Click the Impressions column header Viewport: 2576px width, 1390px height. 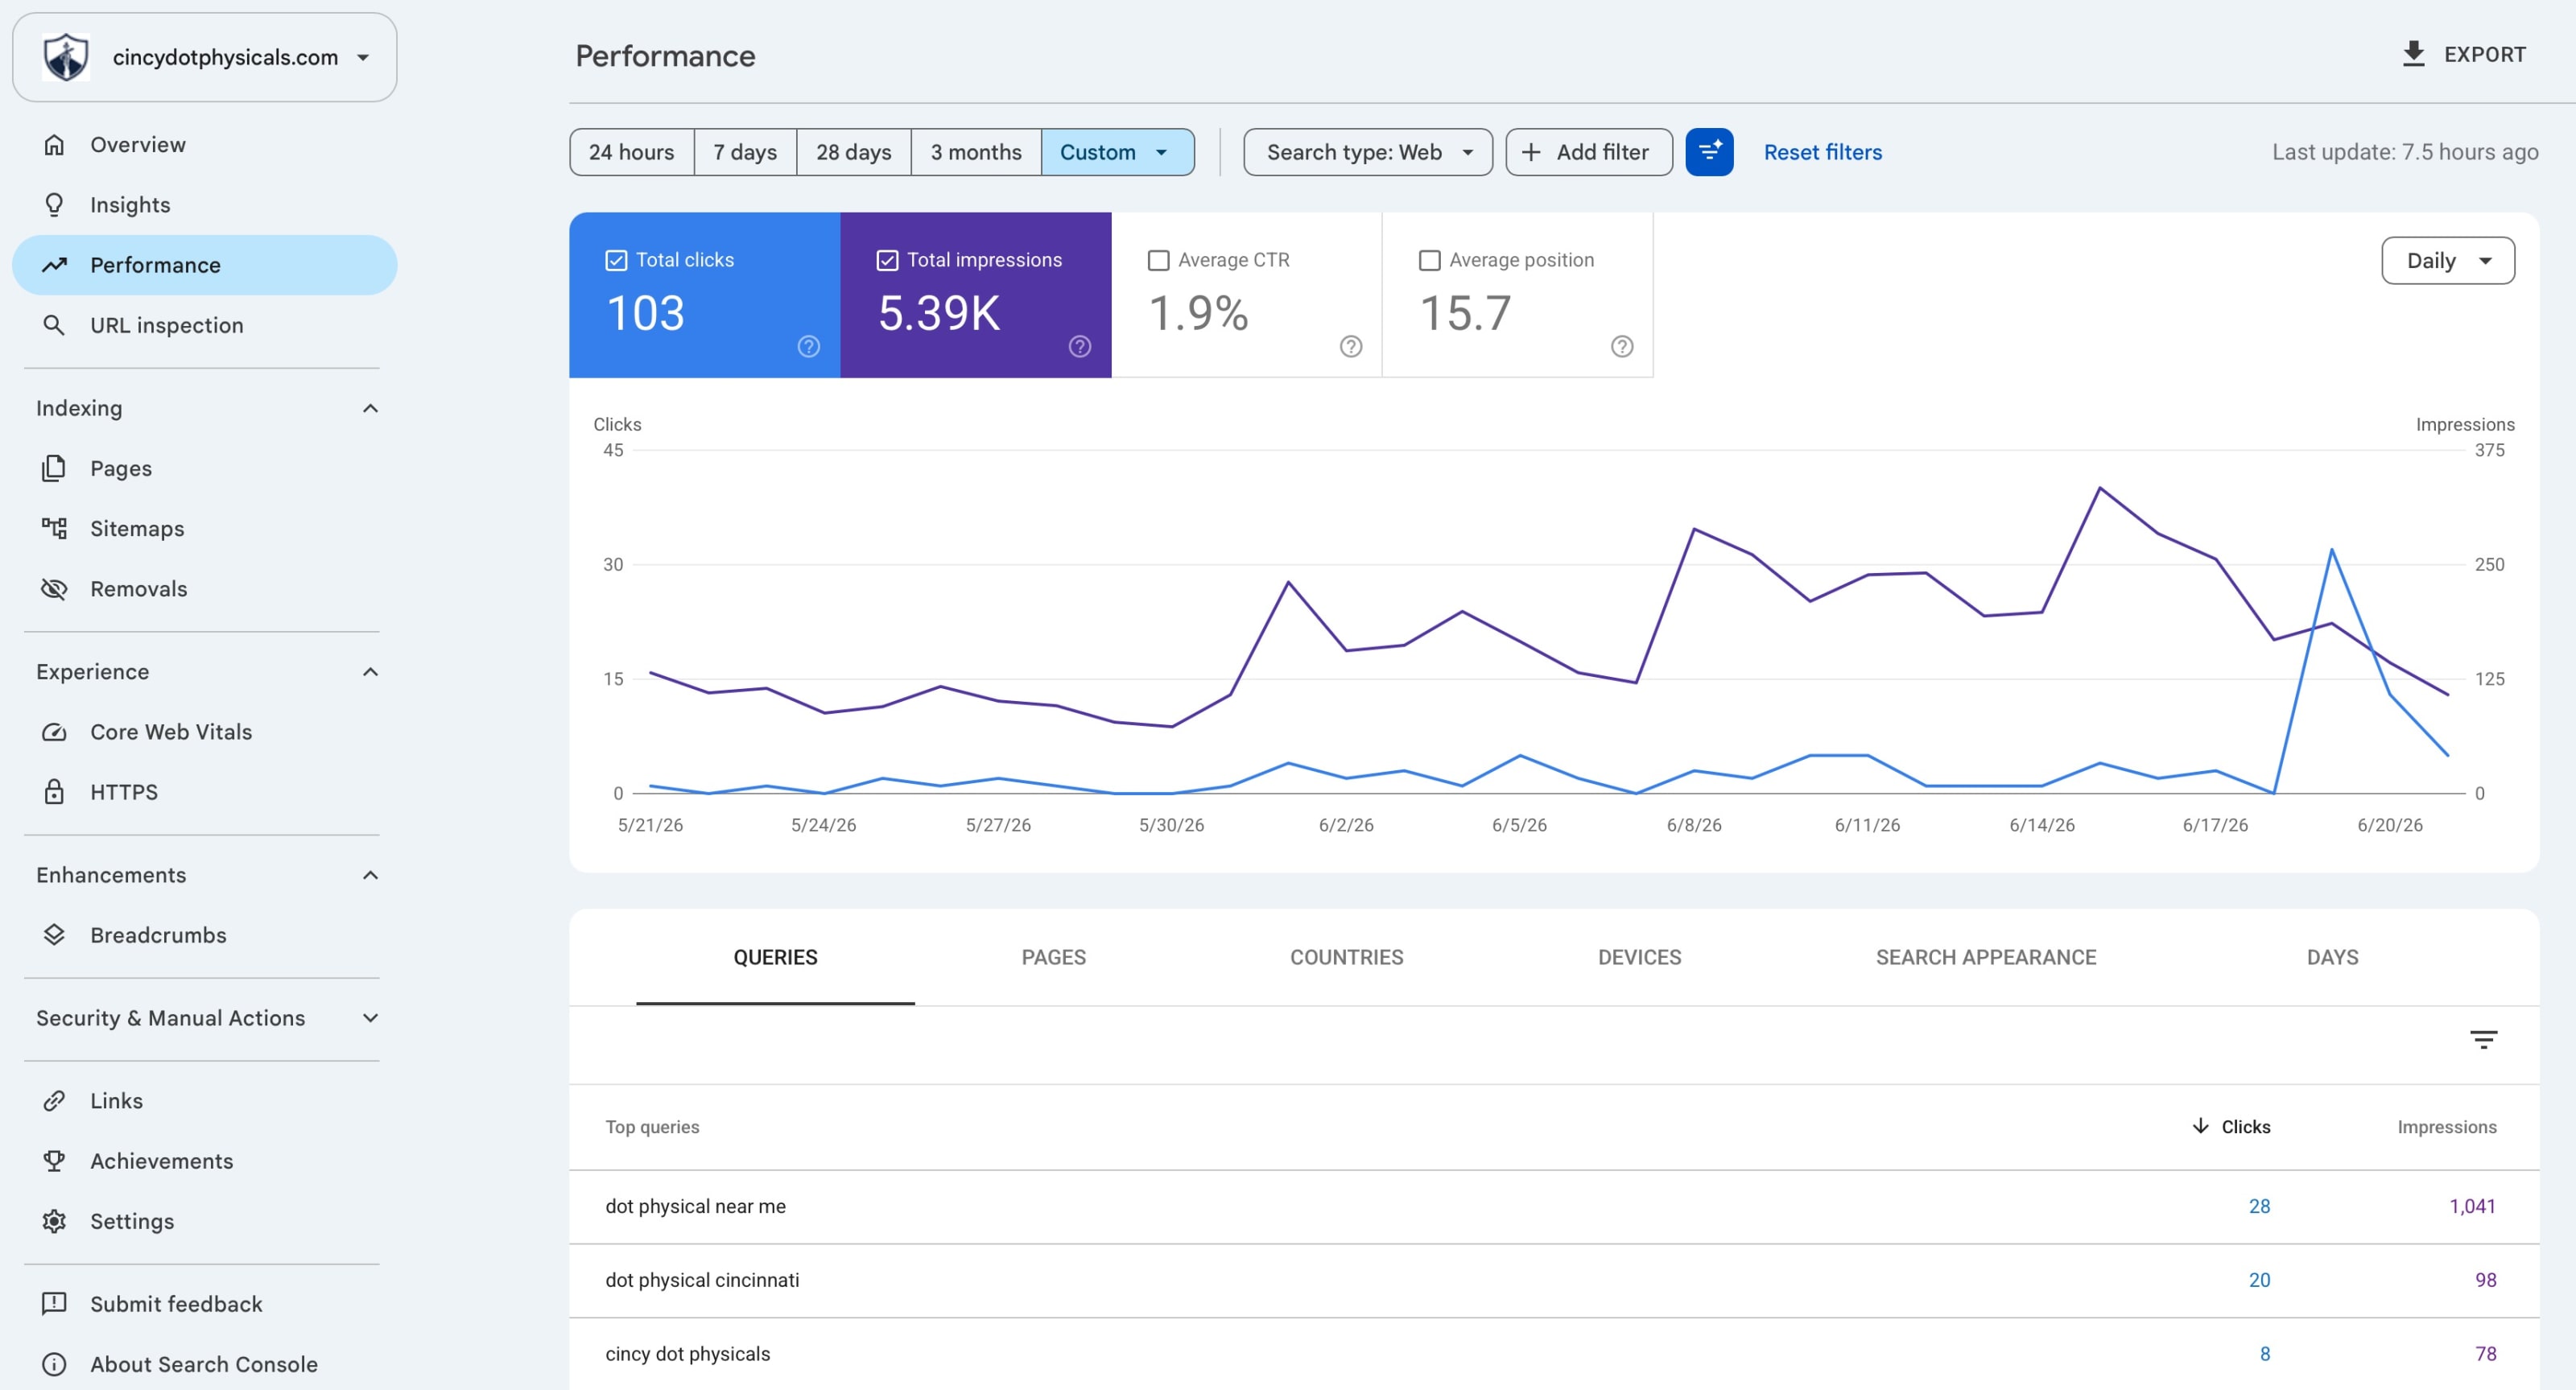(2446, 1127)
